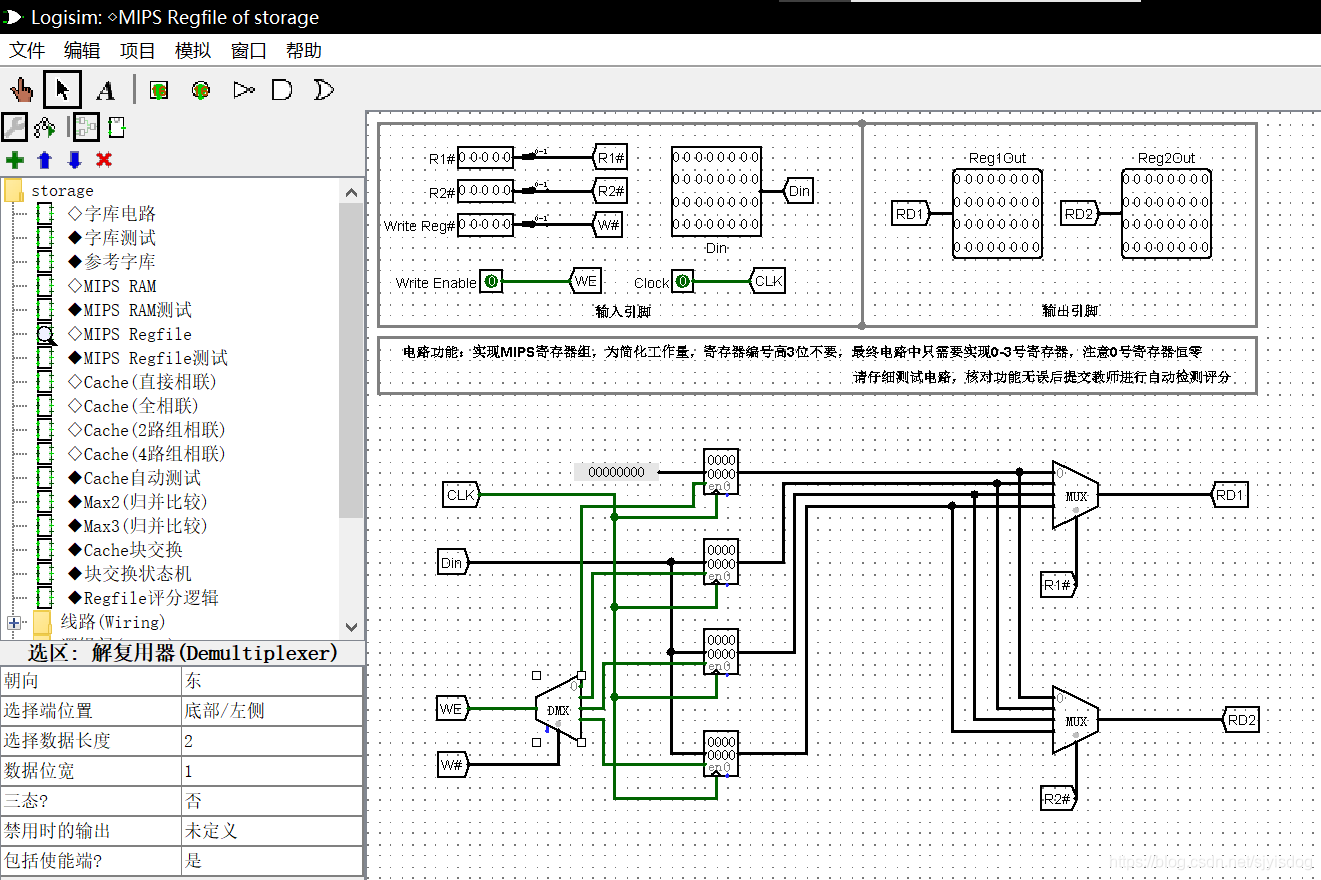Select the CLK tunnel near the registers

[x=461, y=494]
